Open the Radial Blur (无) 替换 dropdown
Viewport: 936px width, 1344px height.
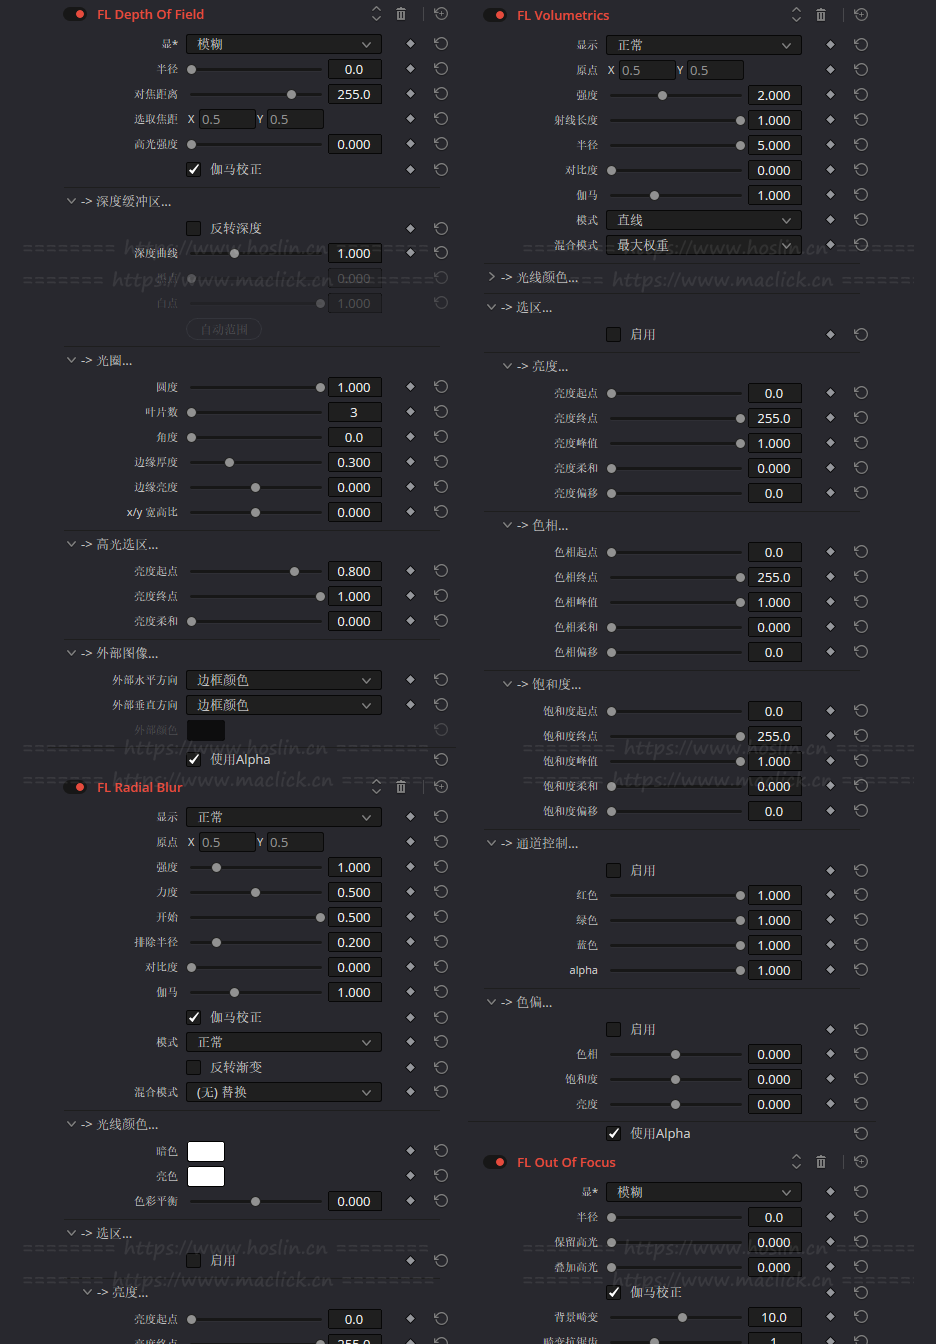[x=284, y=1092]
